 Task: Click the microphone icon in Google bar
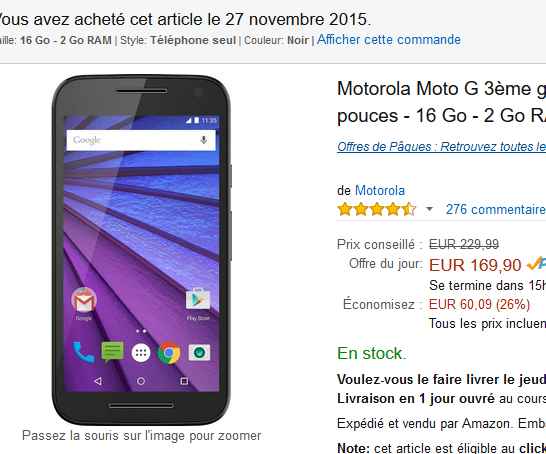[204, 140]
